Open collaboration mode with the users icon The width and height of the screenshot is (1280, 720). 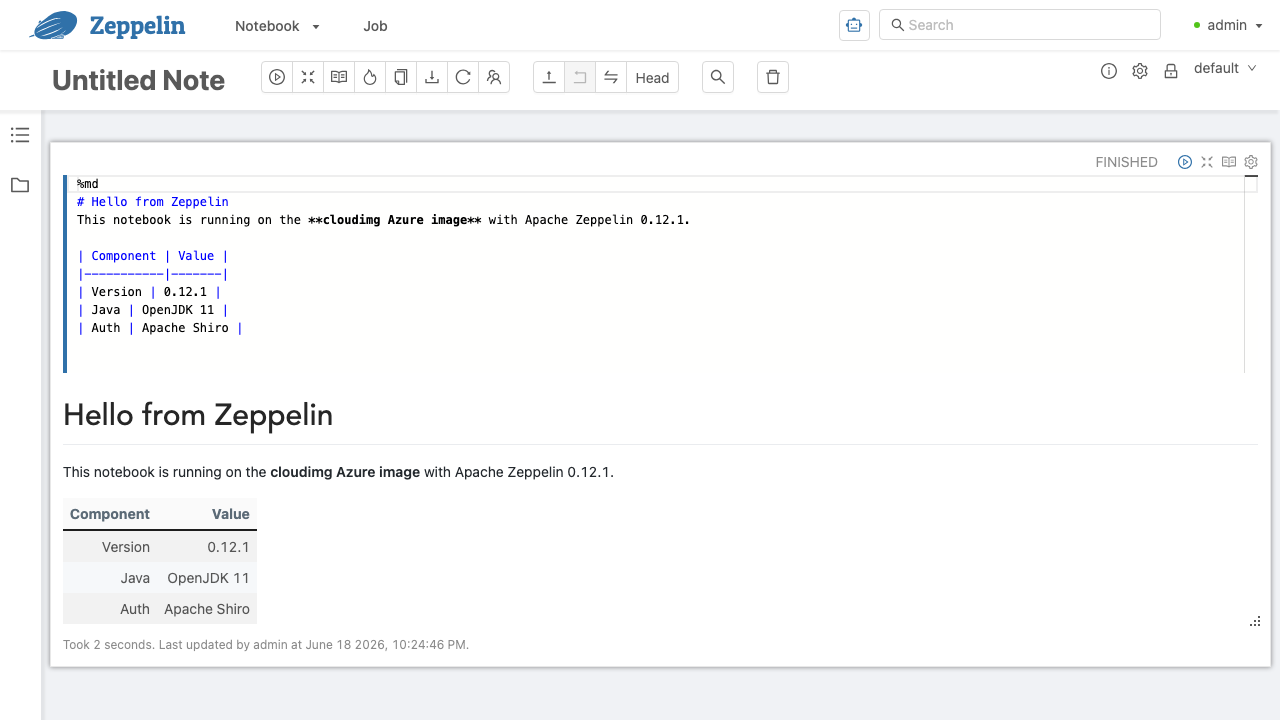pos(494,77)
